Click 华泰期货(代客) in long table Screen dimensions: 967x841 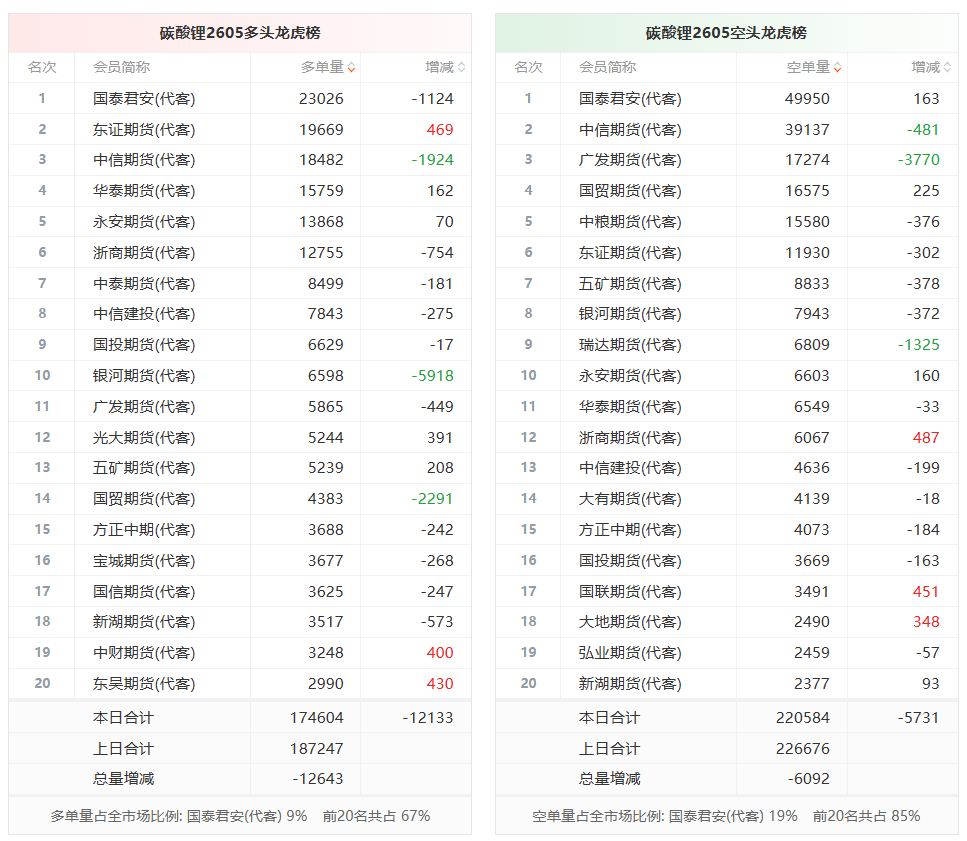coord(144,191)
